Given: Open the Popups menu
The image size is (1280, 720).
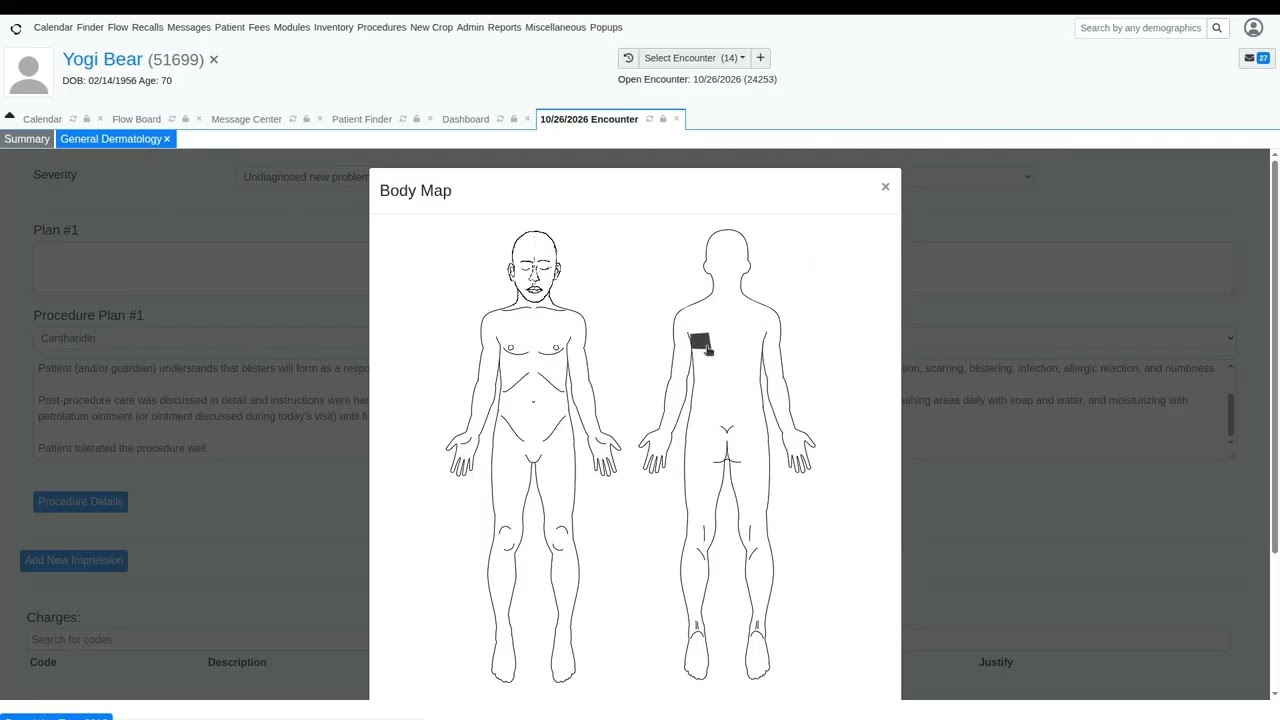Looking at the screenshot, I should (x=606, y=27).
